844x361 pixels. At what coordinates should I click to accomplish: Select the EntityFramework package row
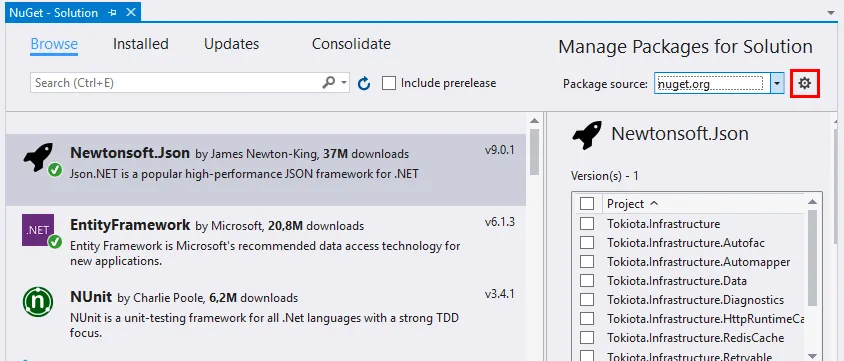265,242
